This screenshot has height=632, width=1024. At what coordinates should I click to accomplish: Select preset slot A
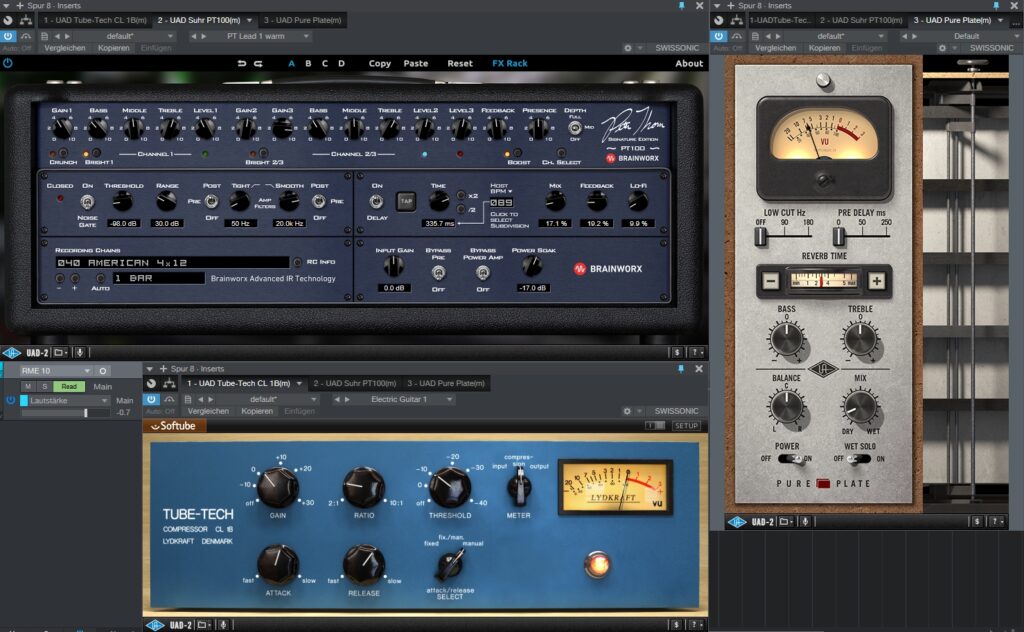(x=291, y=63)
